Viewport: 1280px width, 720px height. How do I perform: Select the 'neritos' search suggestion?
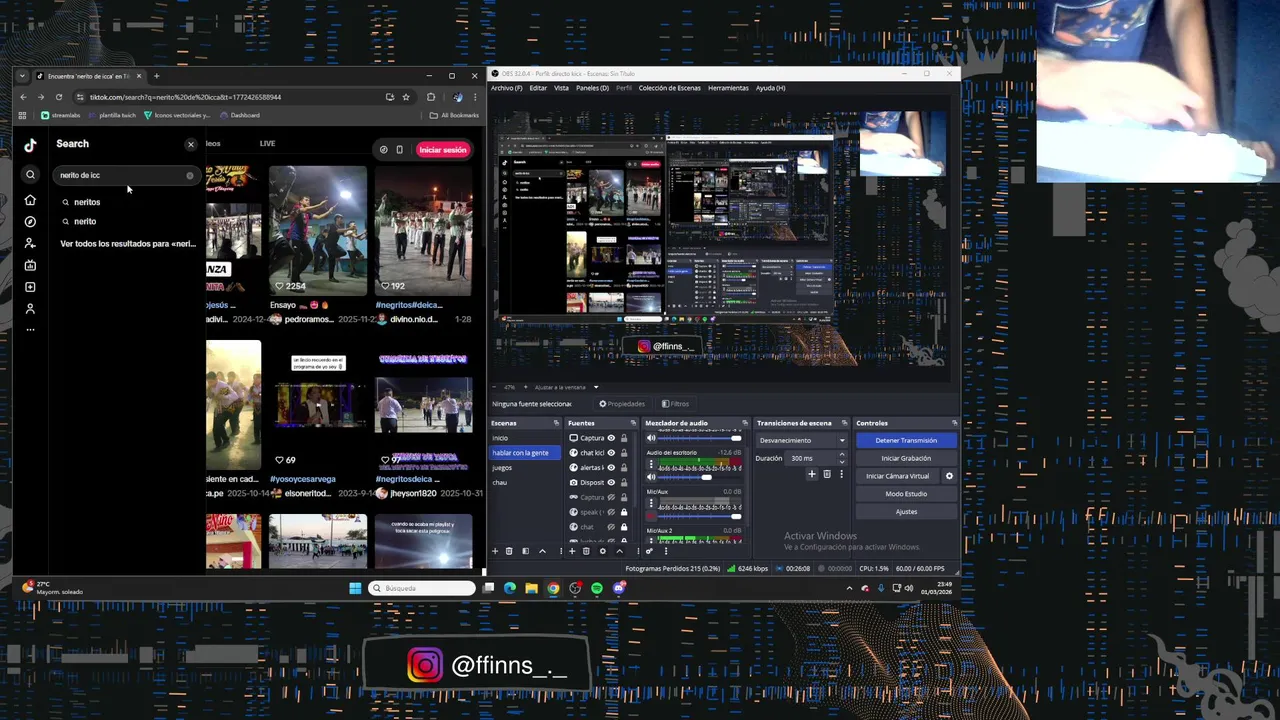87,202
